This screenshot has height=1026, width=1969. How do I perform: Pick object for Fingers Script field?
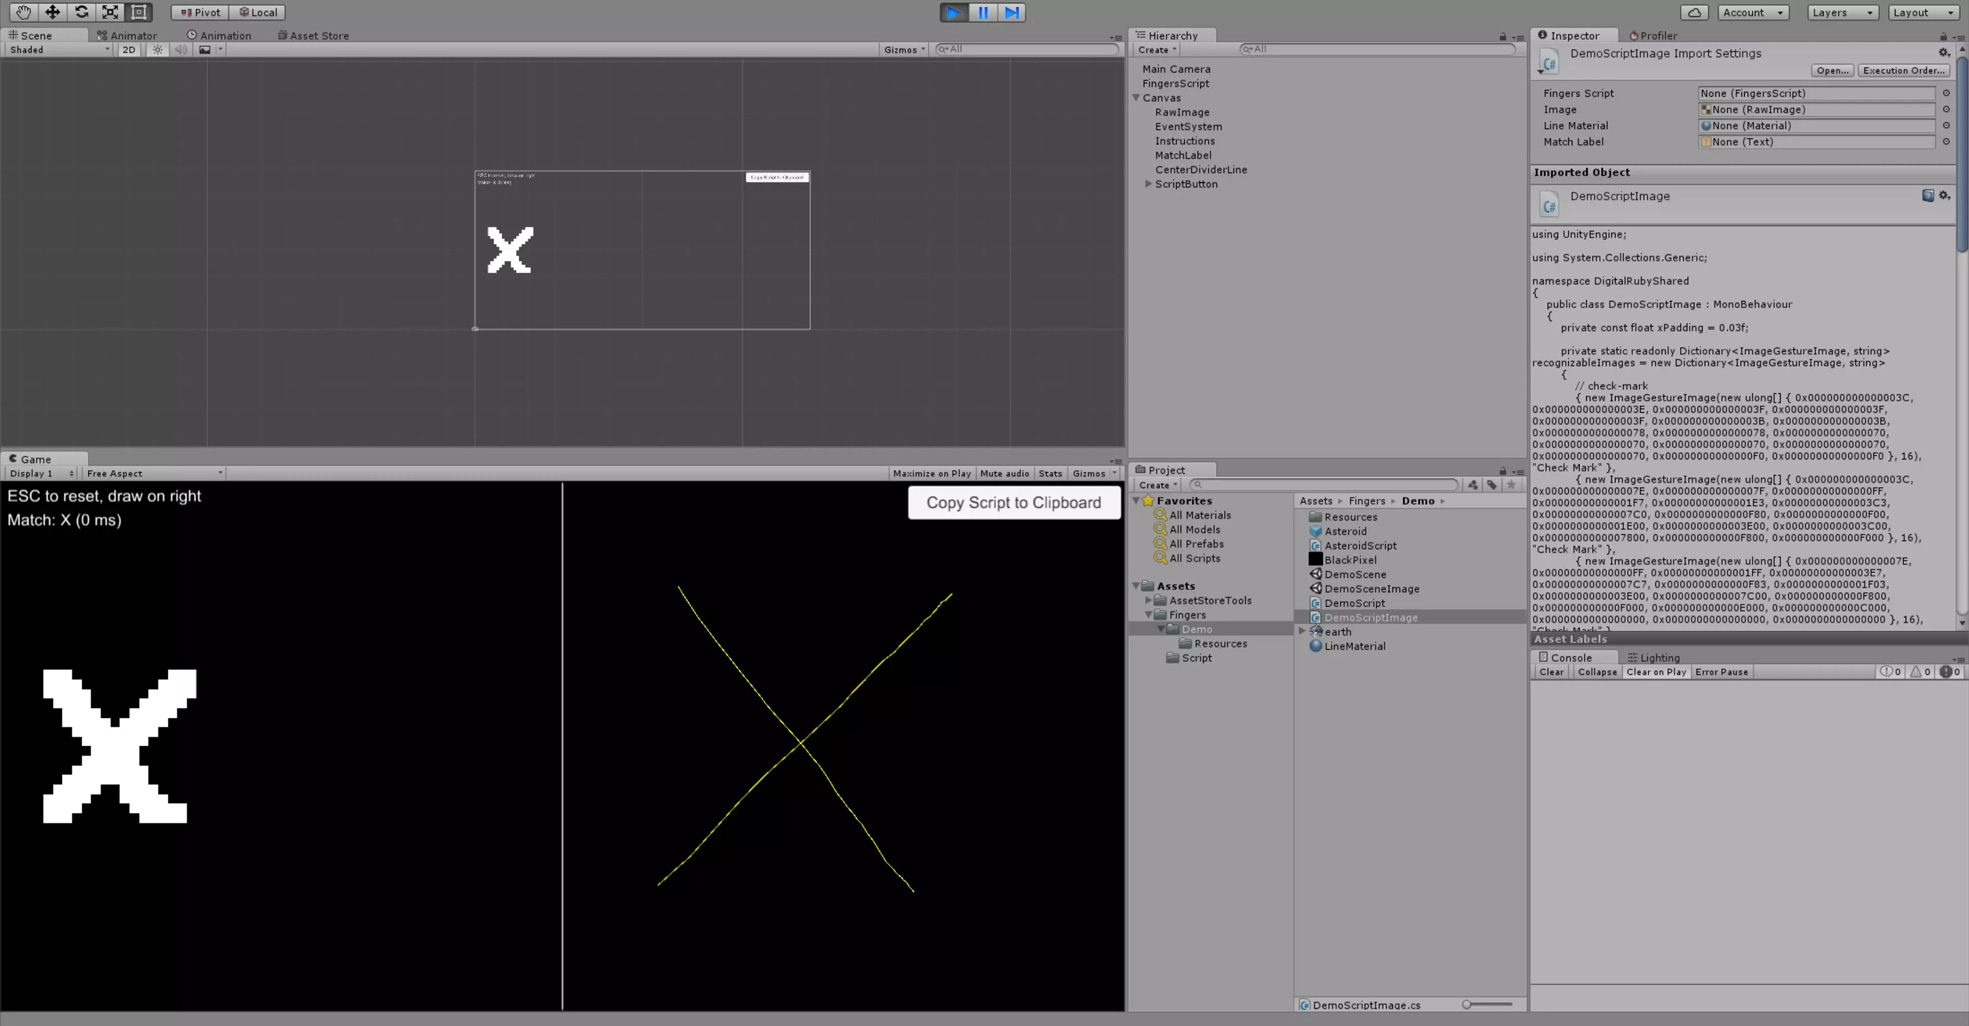(1946, 93)
